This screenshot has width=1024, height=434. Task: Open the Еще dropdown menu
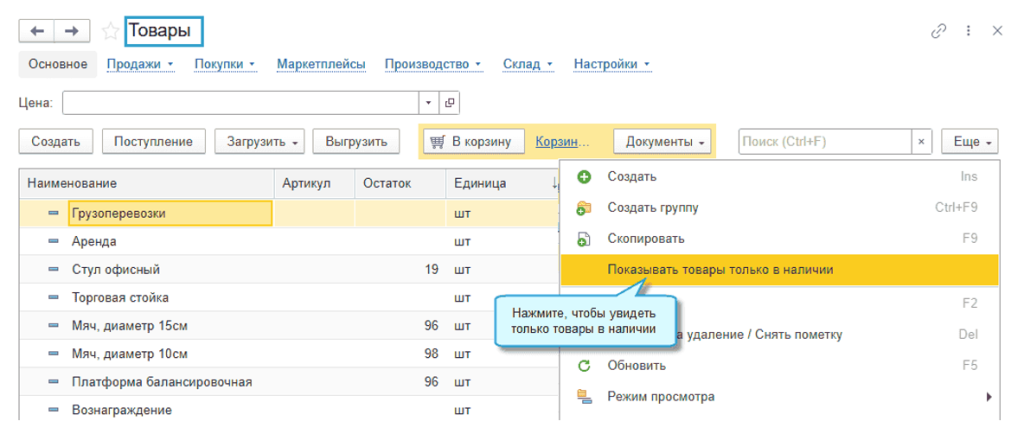click(x=970, y=142)
